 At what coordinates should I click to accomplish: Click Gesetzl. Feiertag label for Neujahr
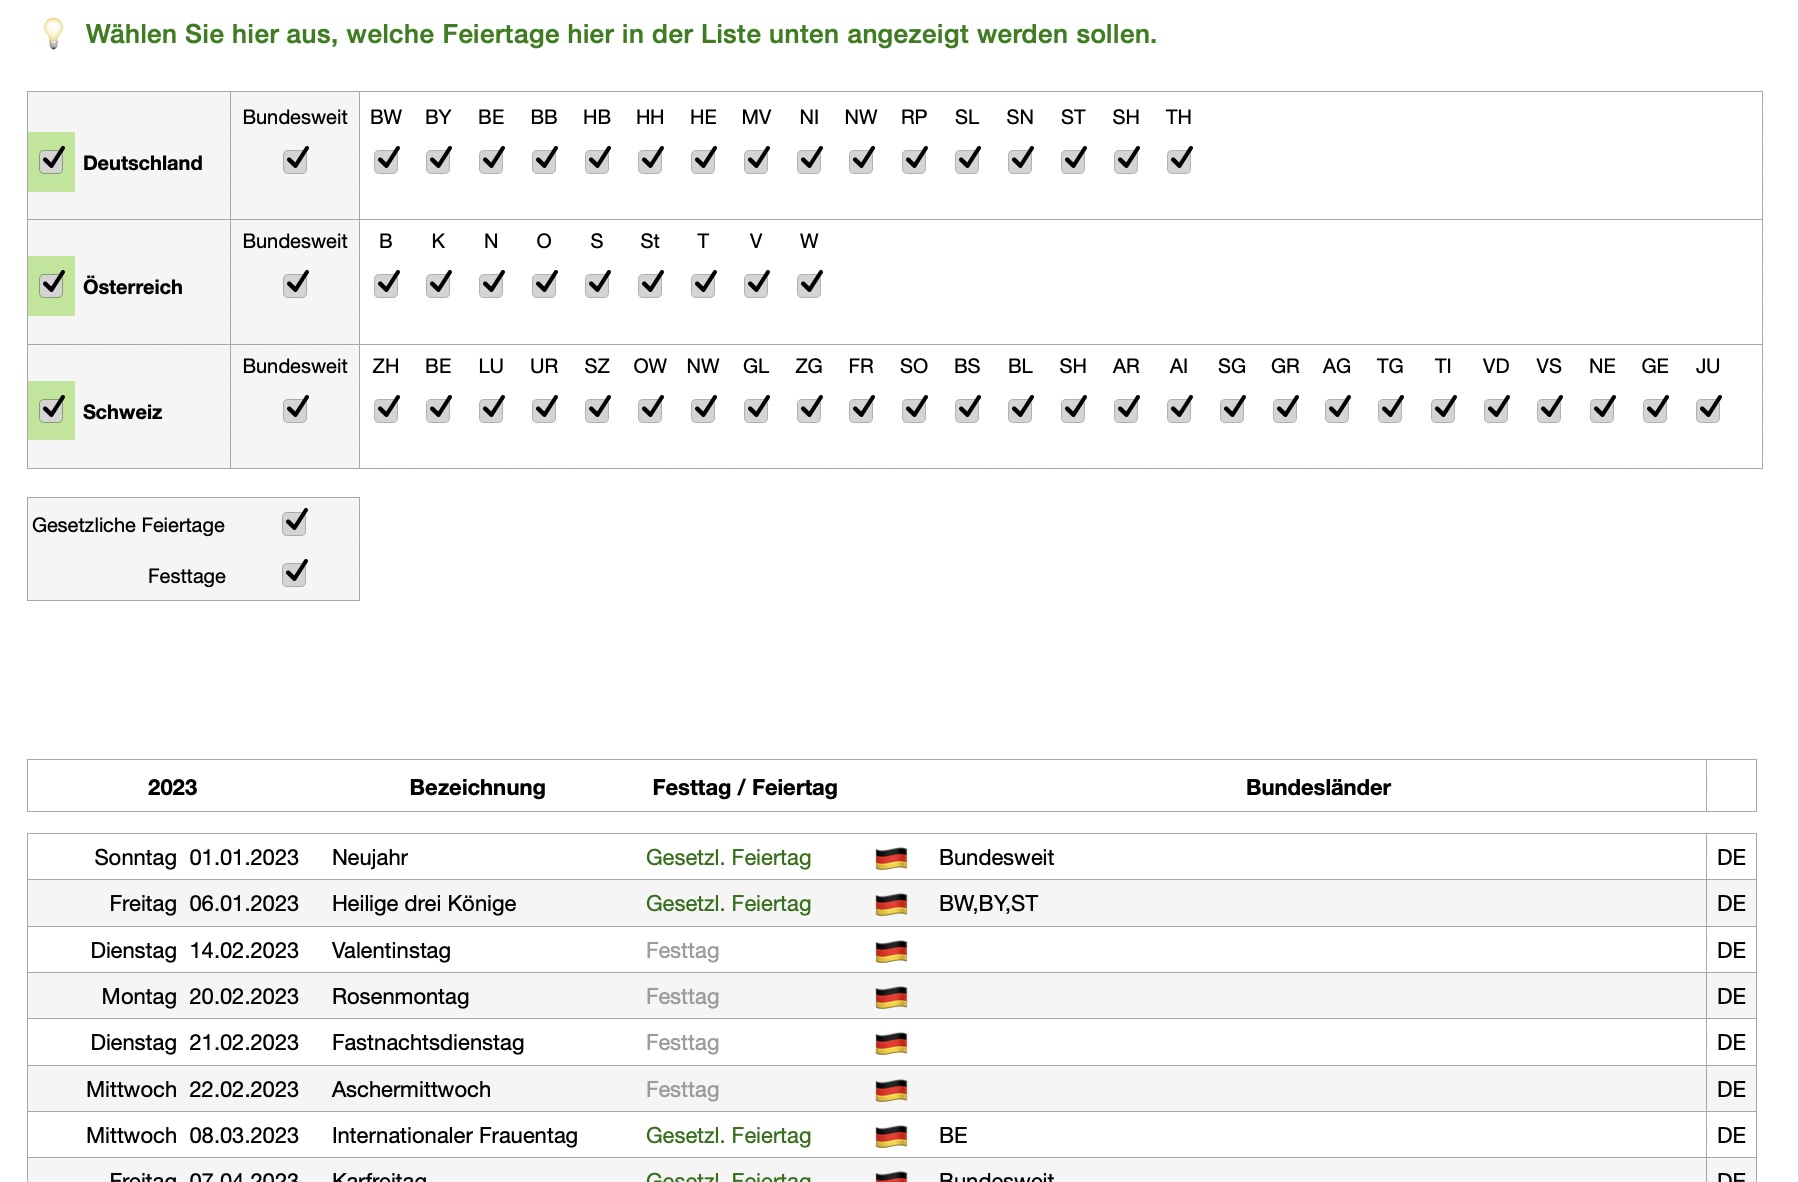pos(728,858)
